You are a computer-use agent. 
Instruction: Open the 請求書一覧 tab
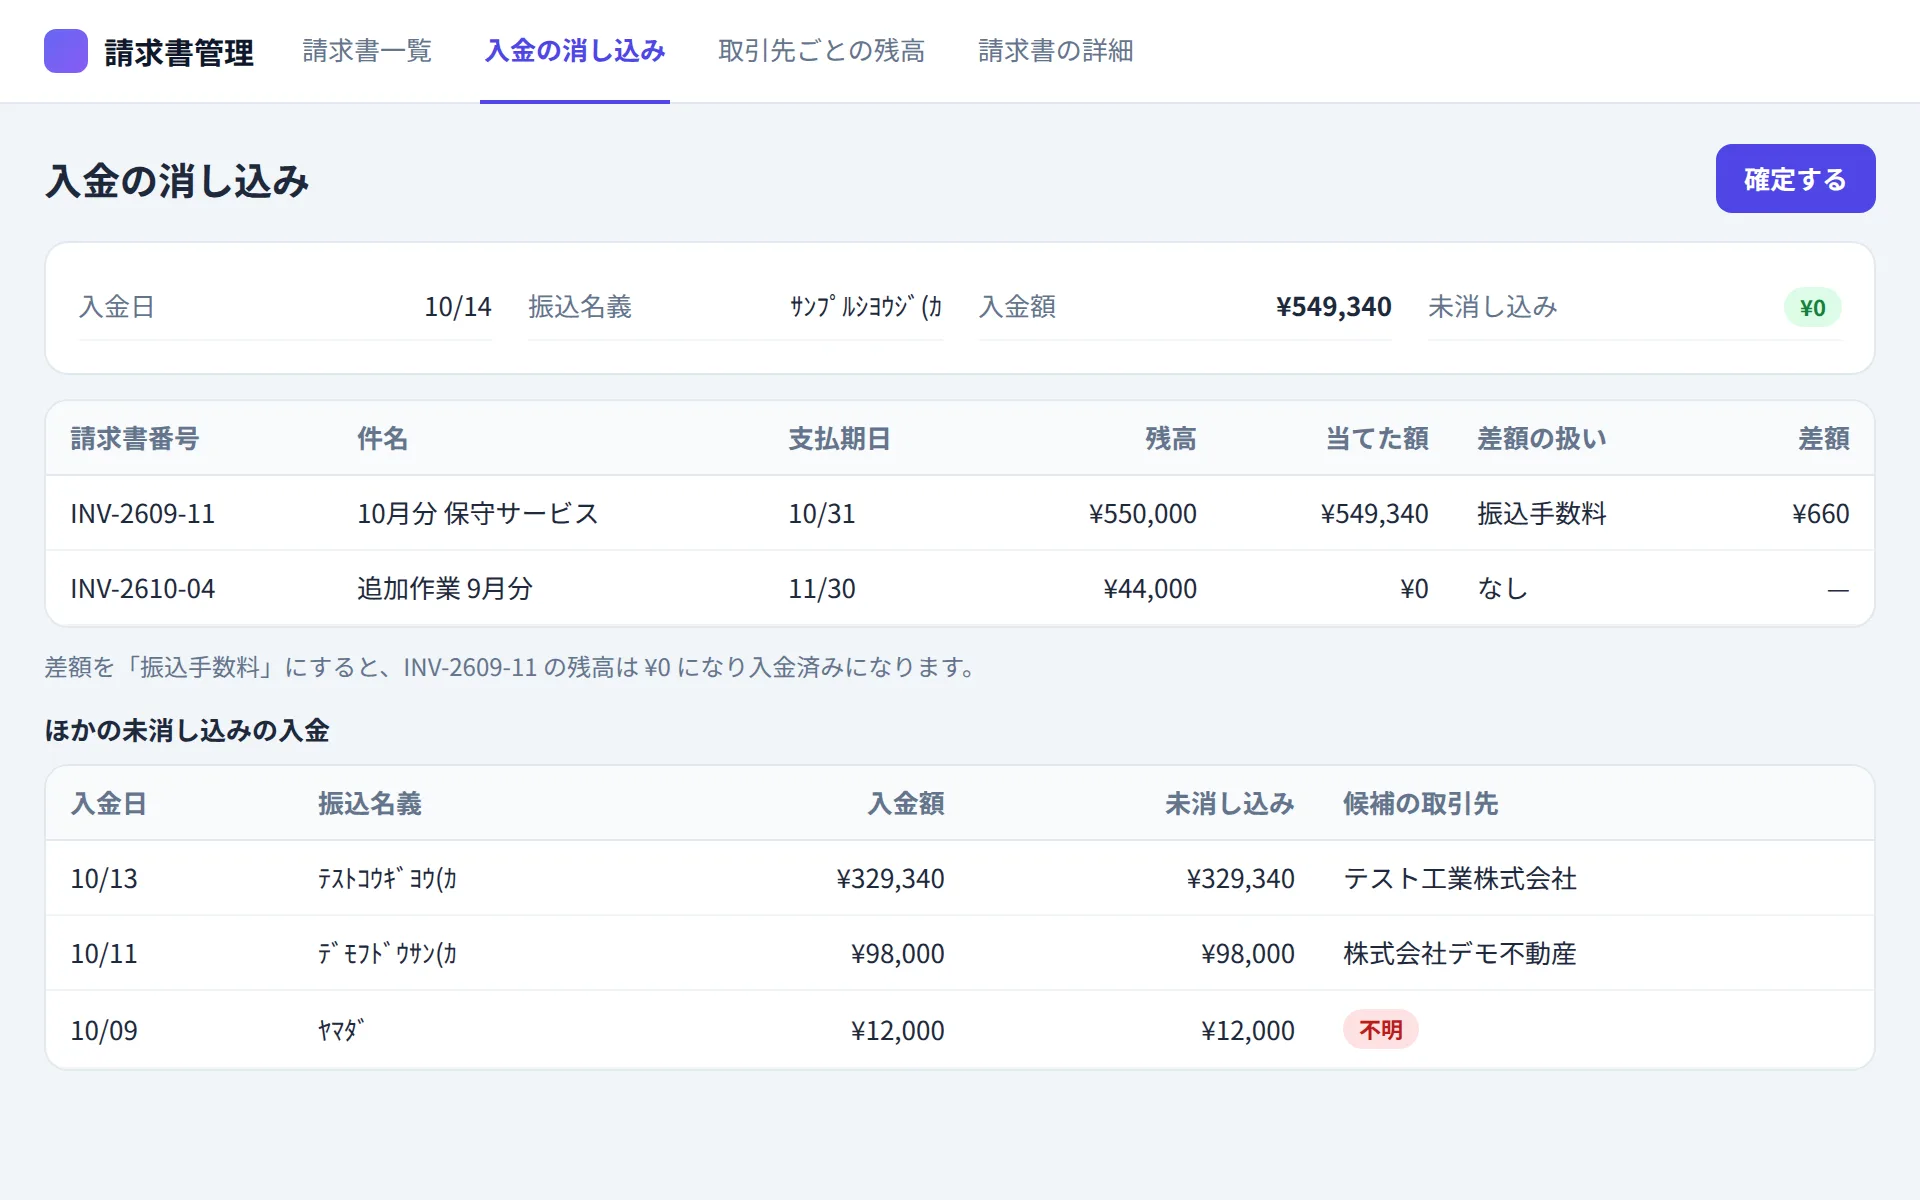point(367,51)
